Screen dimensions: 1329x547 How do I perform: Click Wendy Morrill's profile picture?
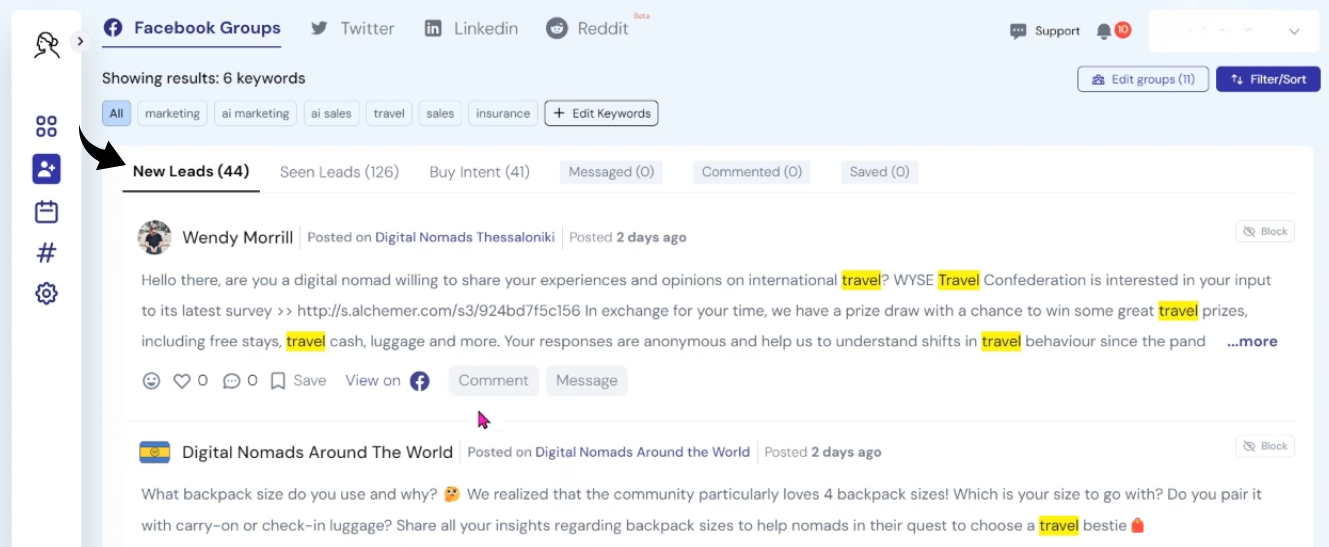[x=154, y=237]
